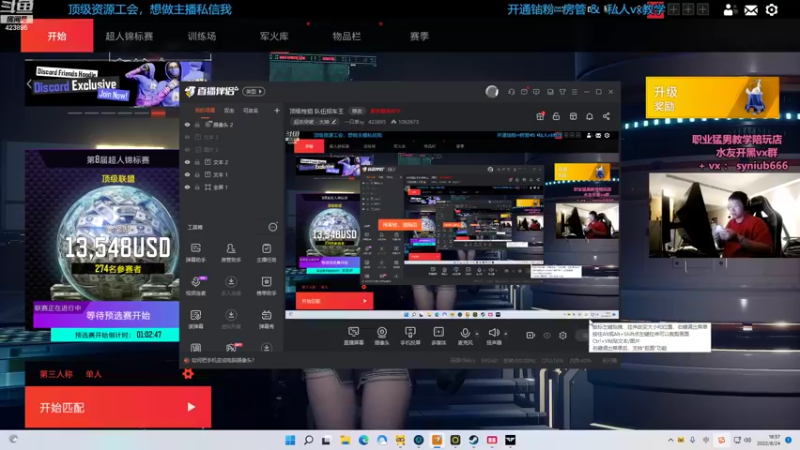Open game friends icon at top right

(x=729, y=10)
